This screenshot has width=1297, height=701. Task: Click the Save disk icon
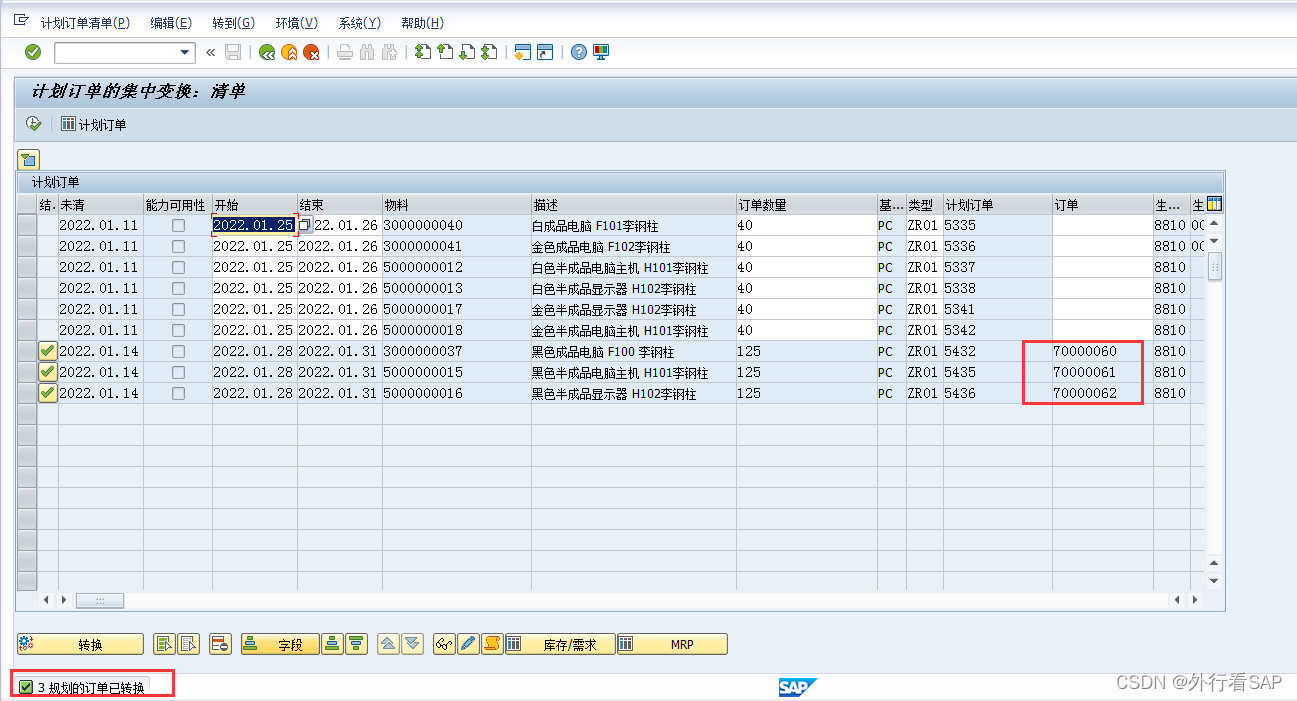(x=233, y=52)
